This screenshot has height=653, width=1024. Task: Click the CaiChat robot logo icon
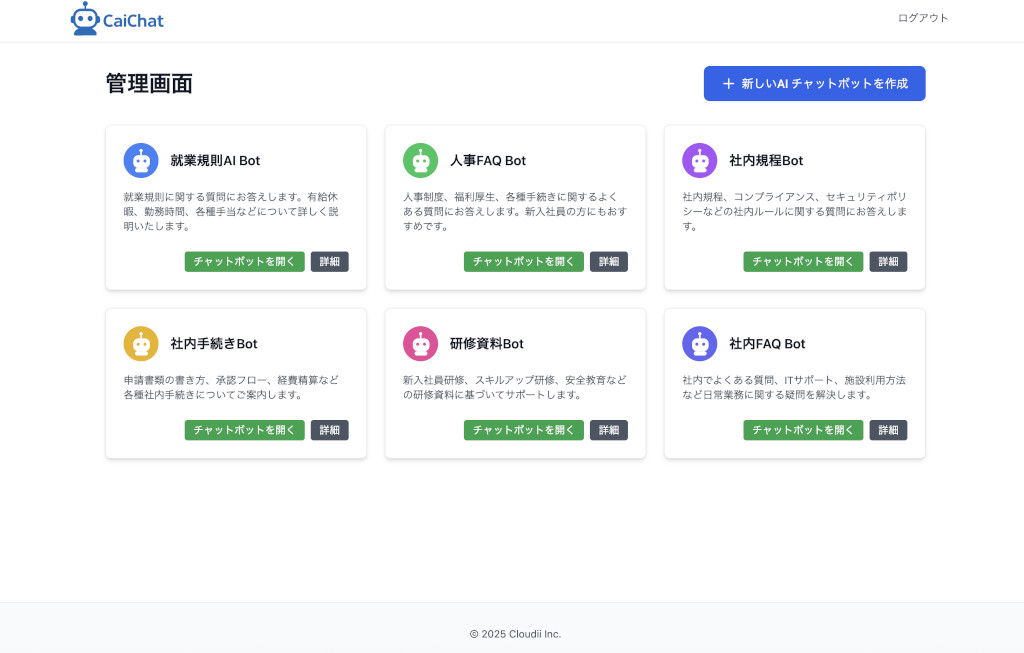pos(85,19)
